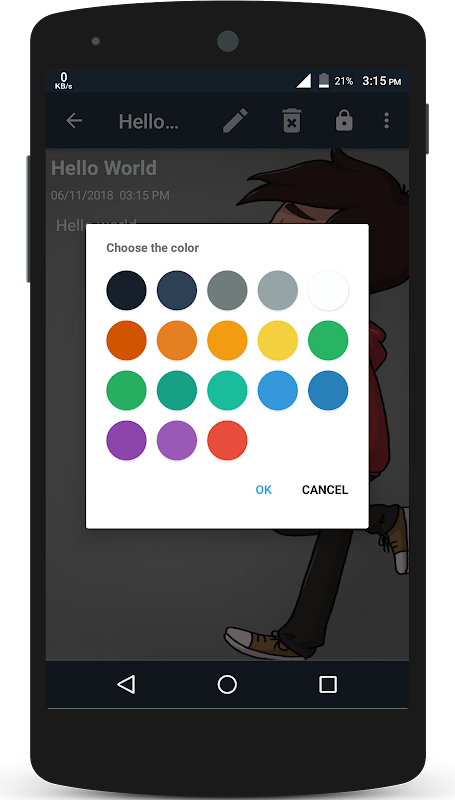This screenshot has width=455, height=800.
Task: Pick the teal turquoise color circle
Action: (x=227, y=390)
